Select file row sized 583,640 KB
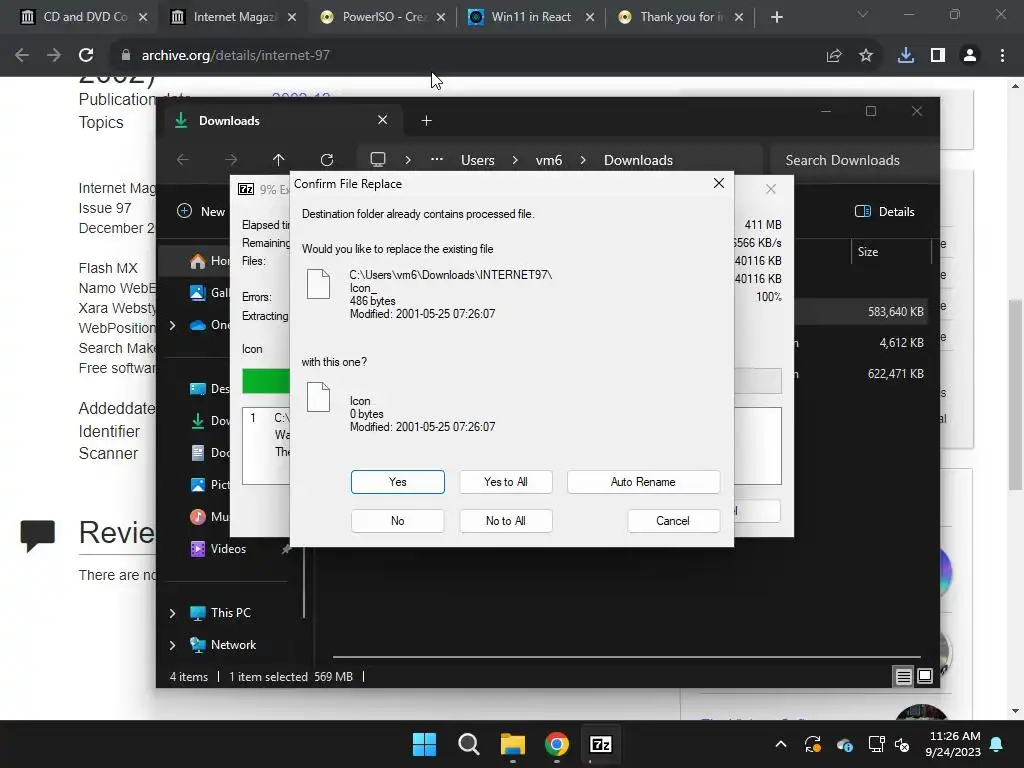This screenshot has width=1024, height=768. click(861, 312)
